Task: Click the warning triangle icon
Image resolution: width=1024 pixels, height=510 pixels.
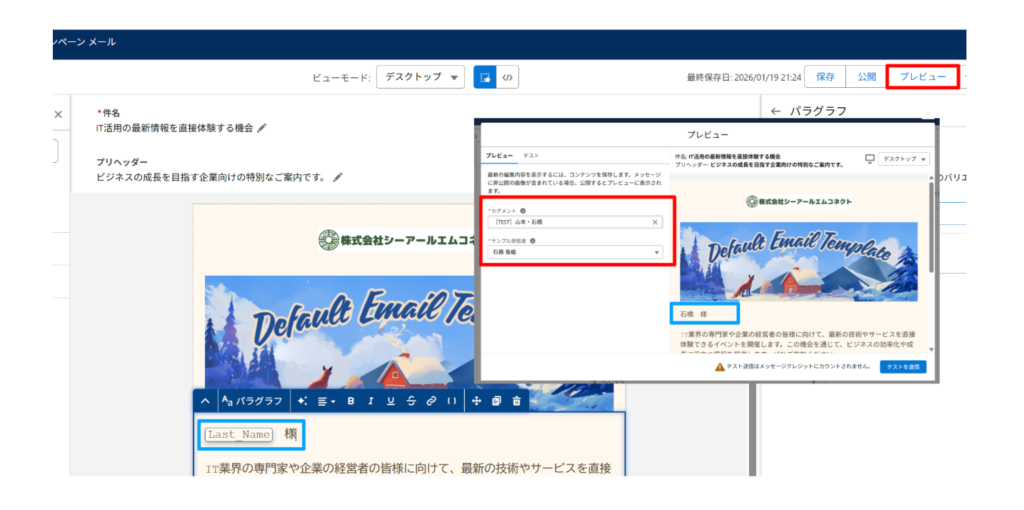Action: pos(720,367)
